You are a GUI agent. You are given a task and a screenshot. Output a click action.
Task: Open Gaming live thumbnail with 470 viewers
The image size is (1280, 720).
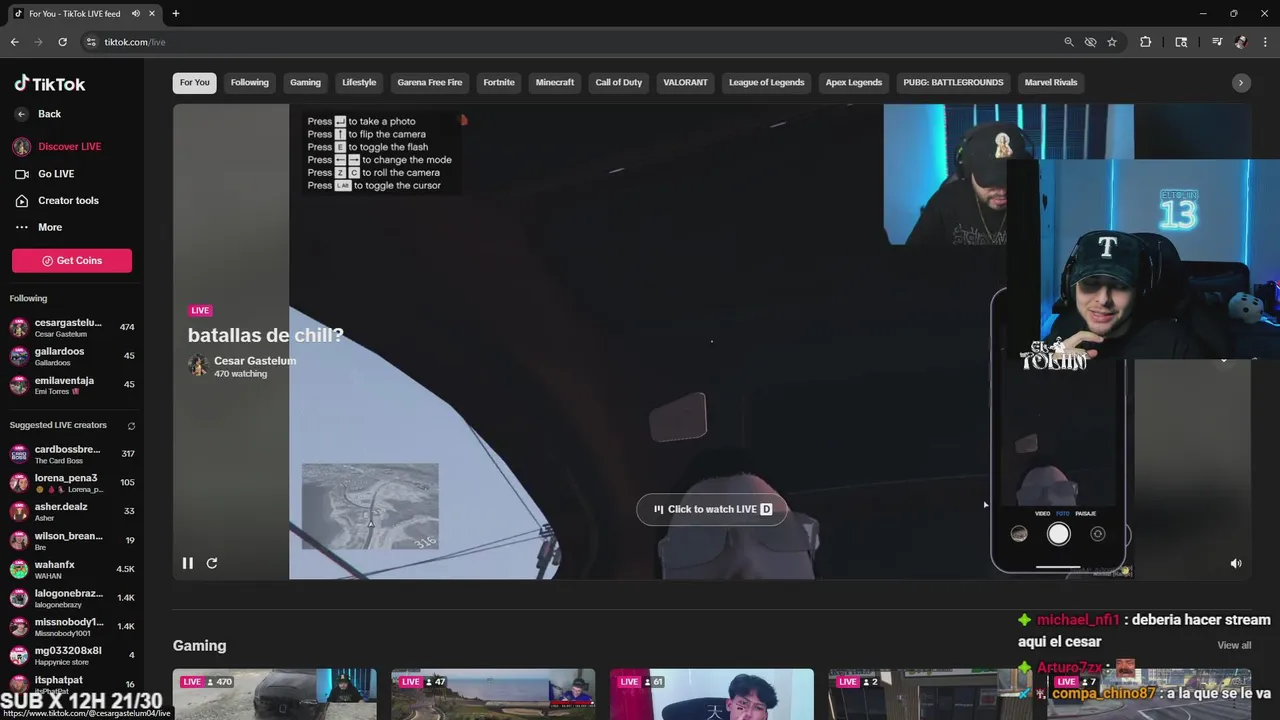275,694
